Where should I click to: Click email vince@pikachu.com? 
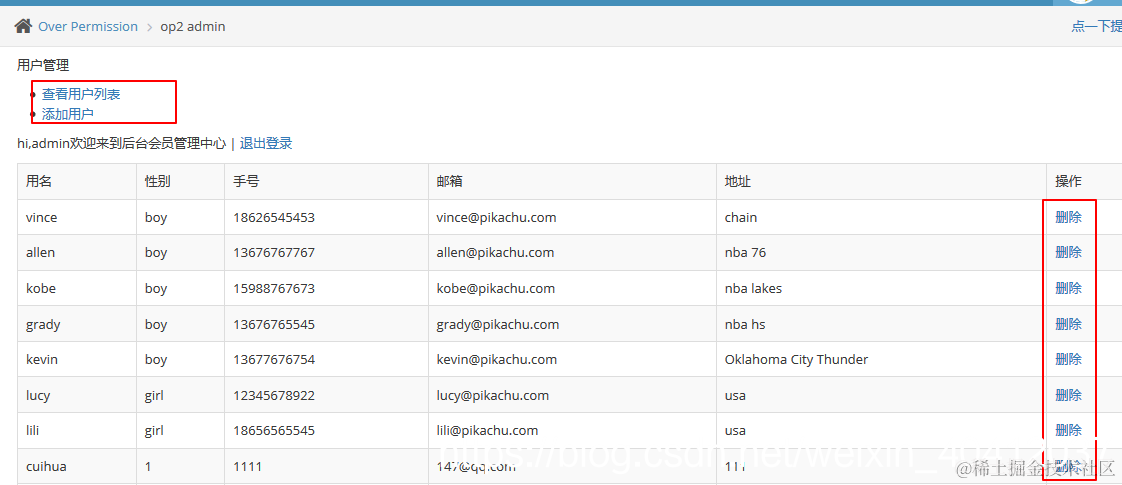[496, 217]
